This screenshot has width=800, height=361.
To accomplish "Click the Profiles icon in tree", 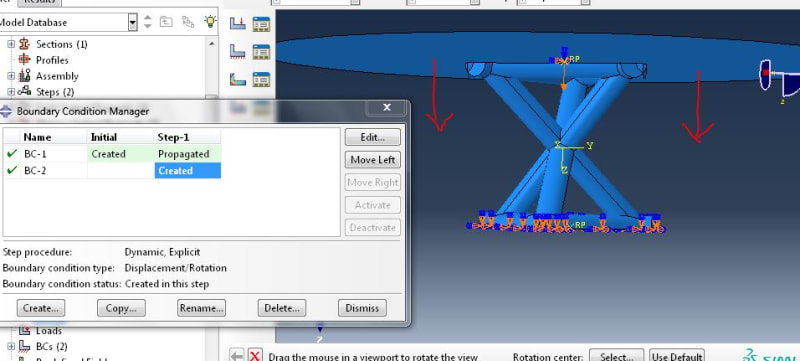I will point(24,60).
